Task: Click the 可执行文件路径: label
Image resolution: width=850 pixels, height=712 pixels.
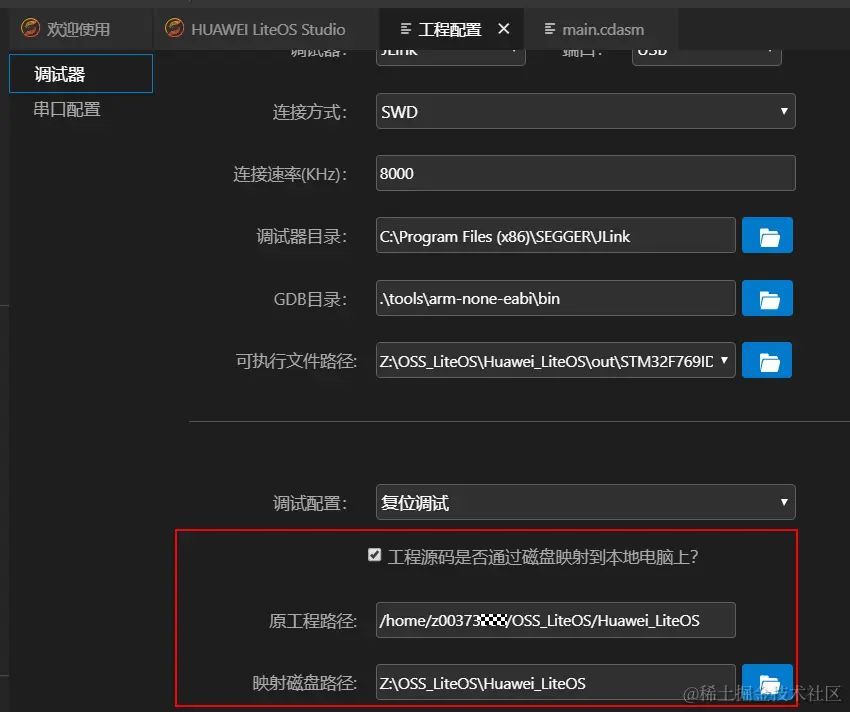Action: [x=296, y=361]
